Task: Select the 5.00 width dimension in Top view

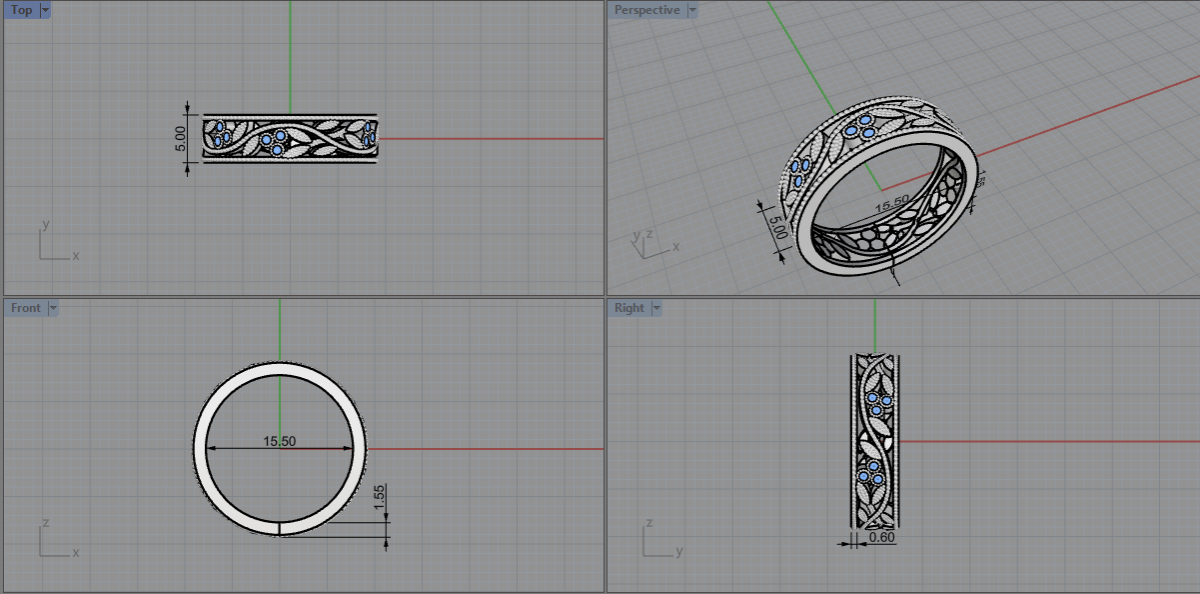Action: coord(180,136)
